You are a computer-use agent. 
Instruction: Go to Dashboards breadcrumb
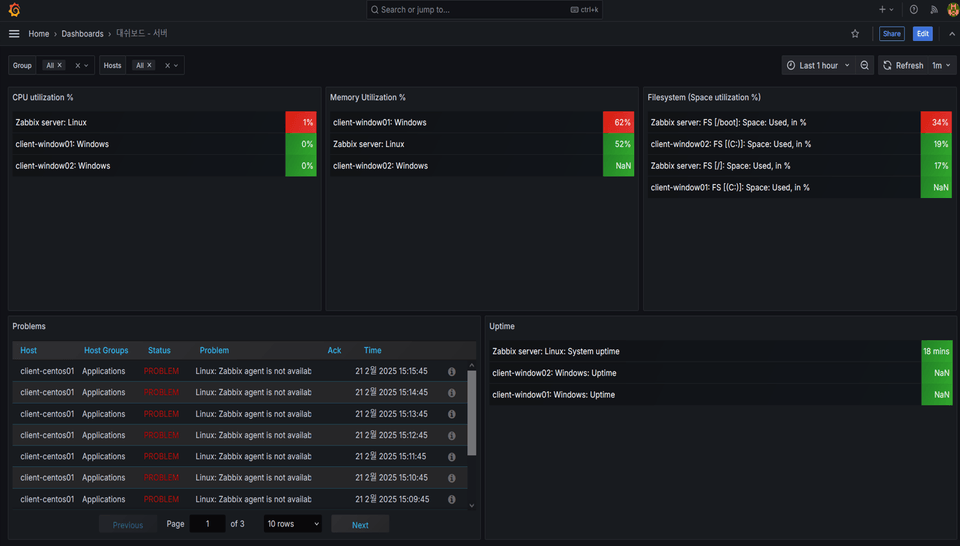pyautogui.click(x=82, y=34)
